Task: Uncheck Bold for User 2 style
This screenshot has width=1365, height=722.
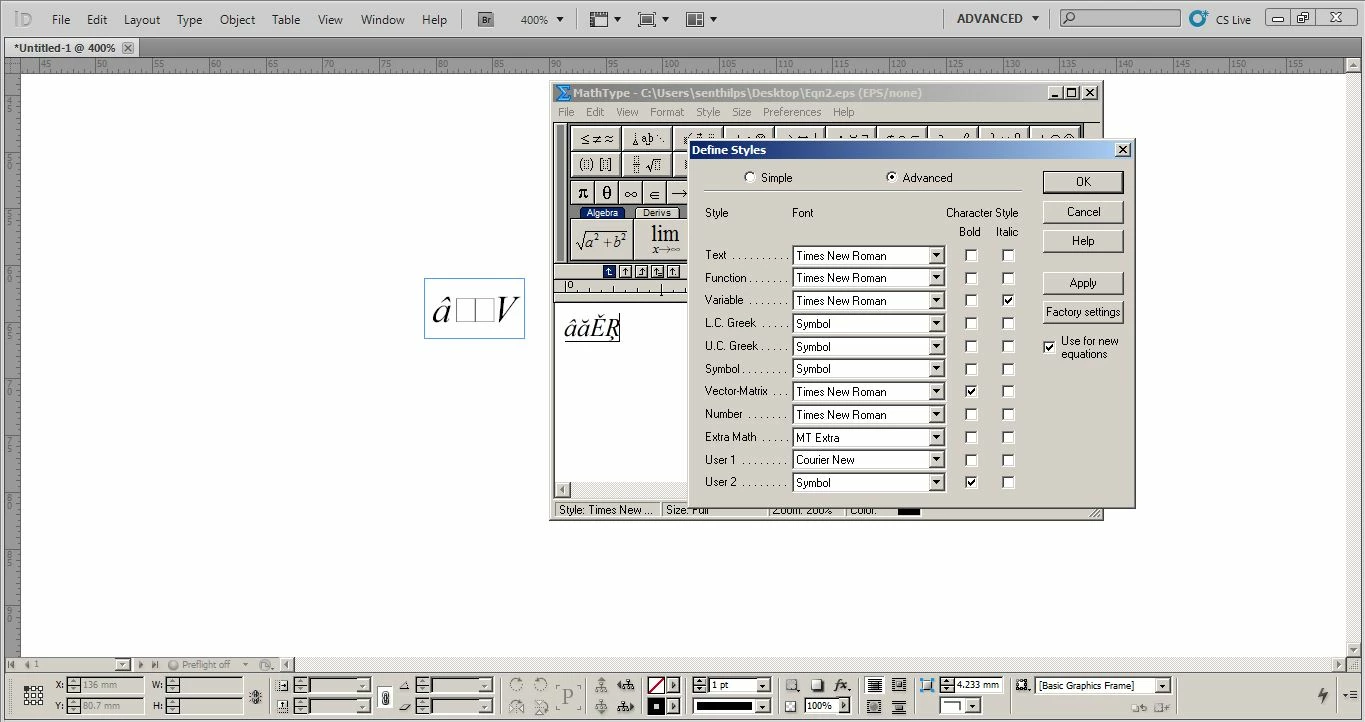Action: tap(971, 482)
